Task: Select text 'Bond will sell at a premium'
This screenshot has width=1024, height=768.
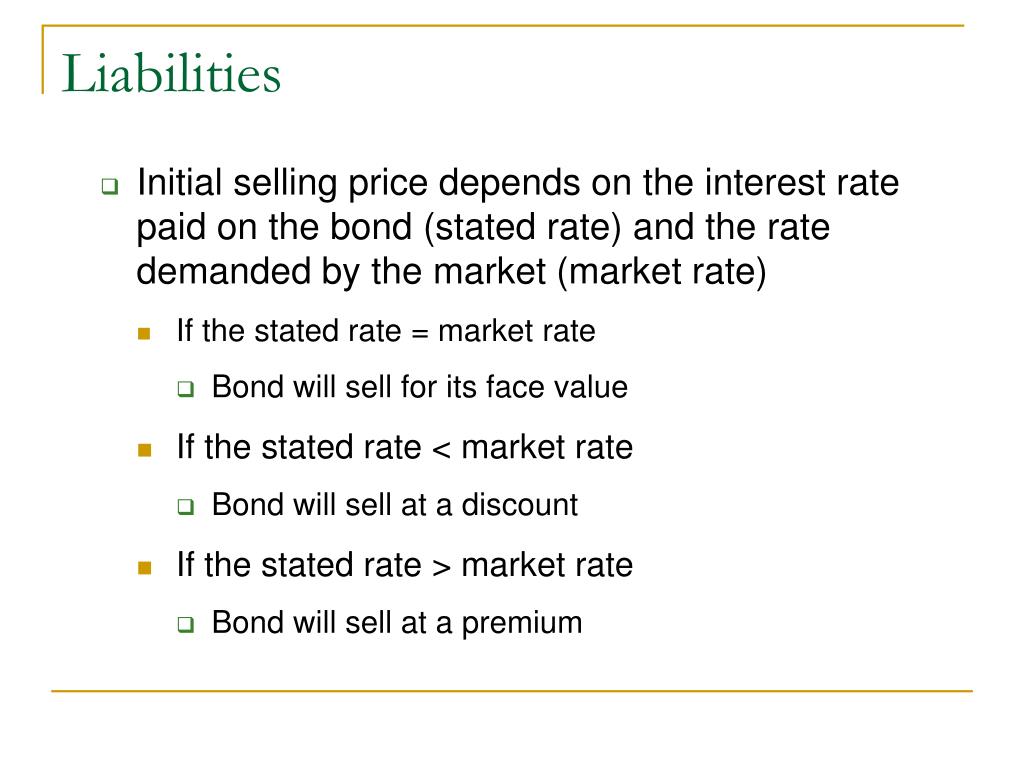Action: (397, 623)
